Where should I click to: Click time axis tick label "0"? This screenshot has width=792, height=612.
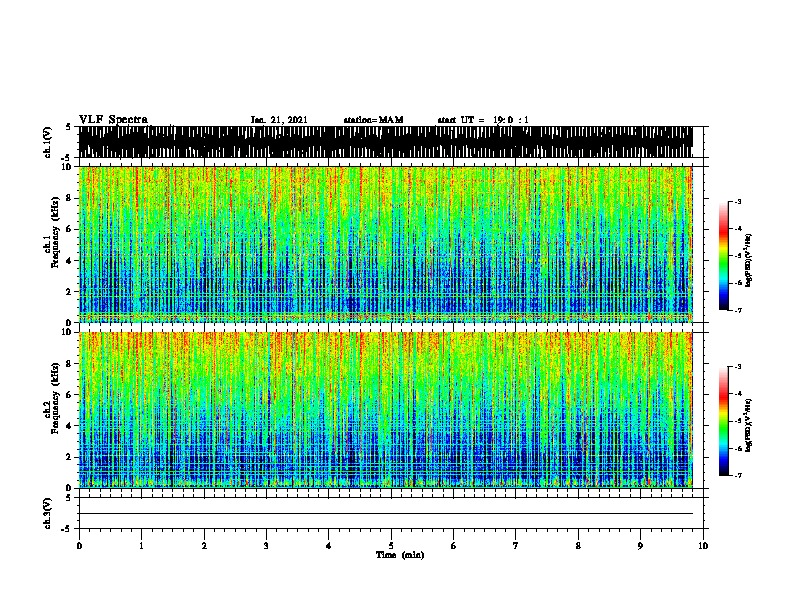[x=79, y=546]
